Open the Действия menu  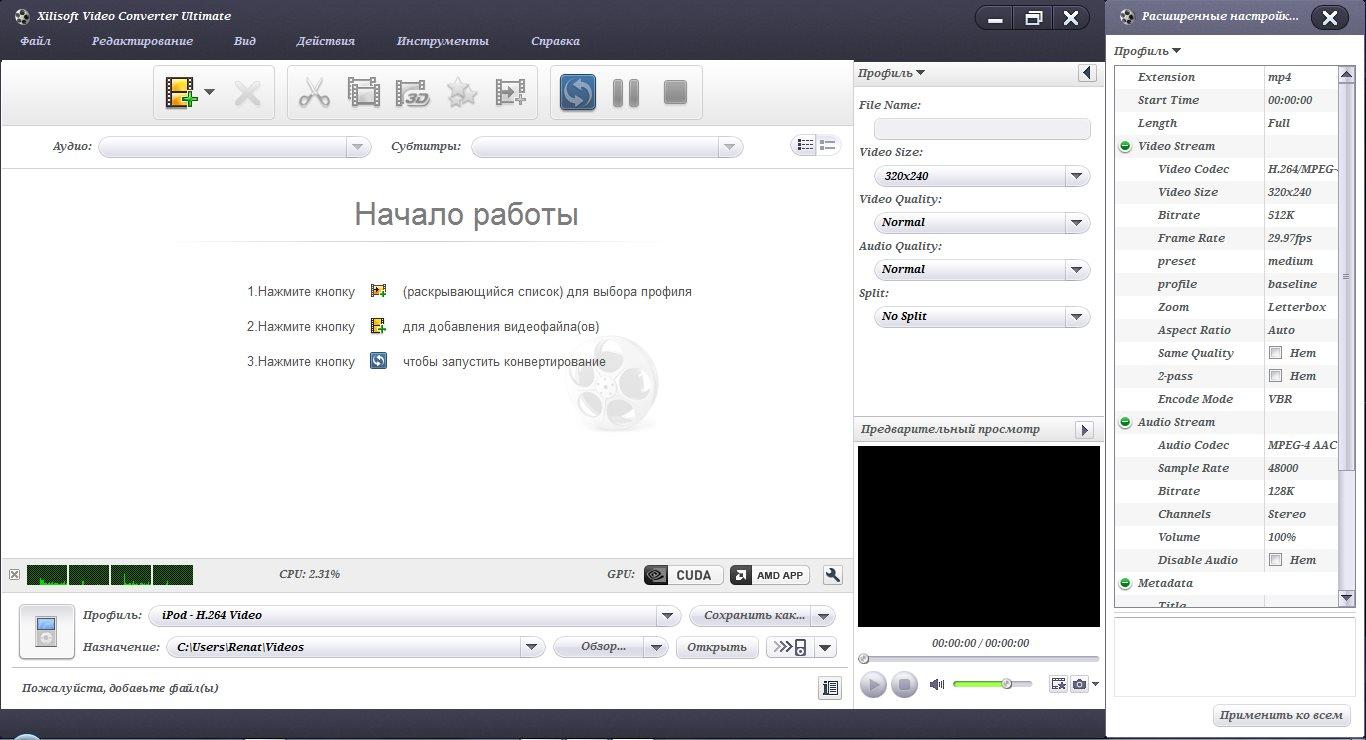325,41
